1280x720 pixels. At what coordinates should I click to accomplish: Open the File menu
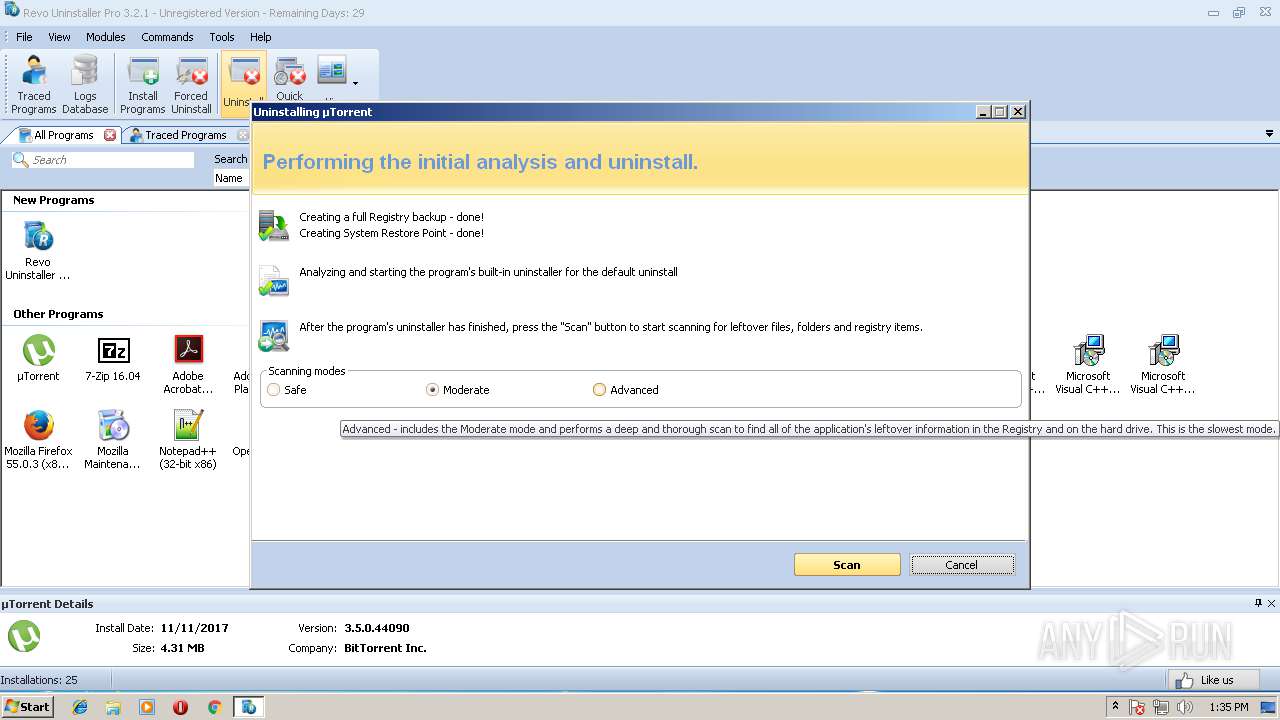[24, 37]
